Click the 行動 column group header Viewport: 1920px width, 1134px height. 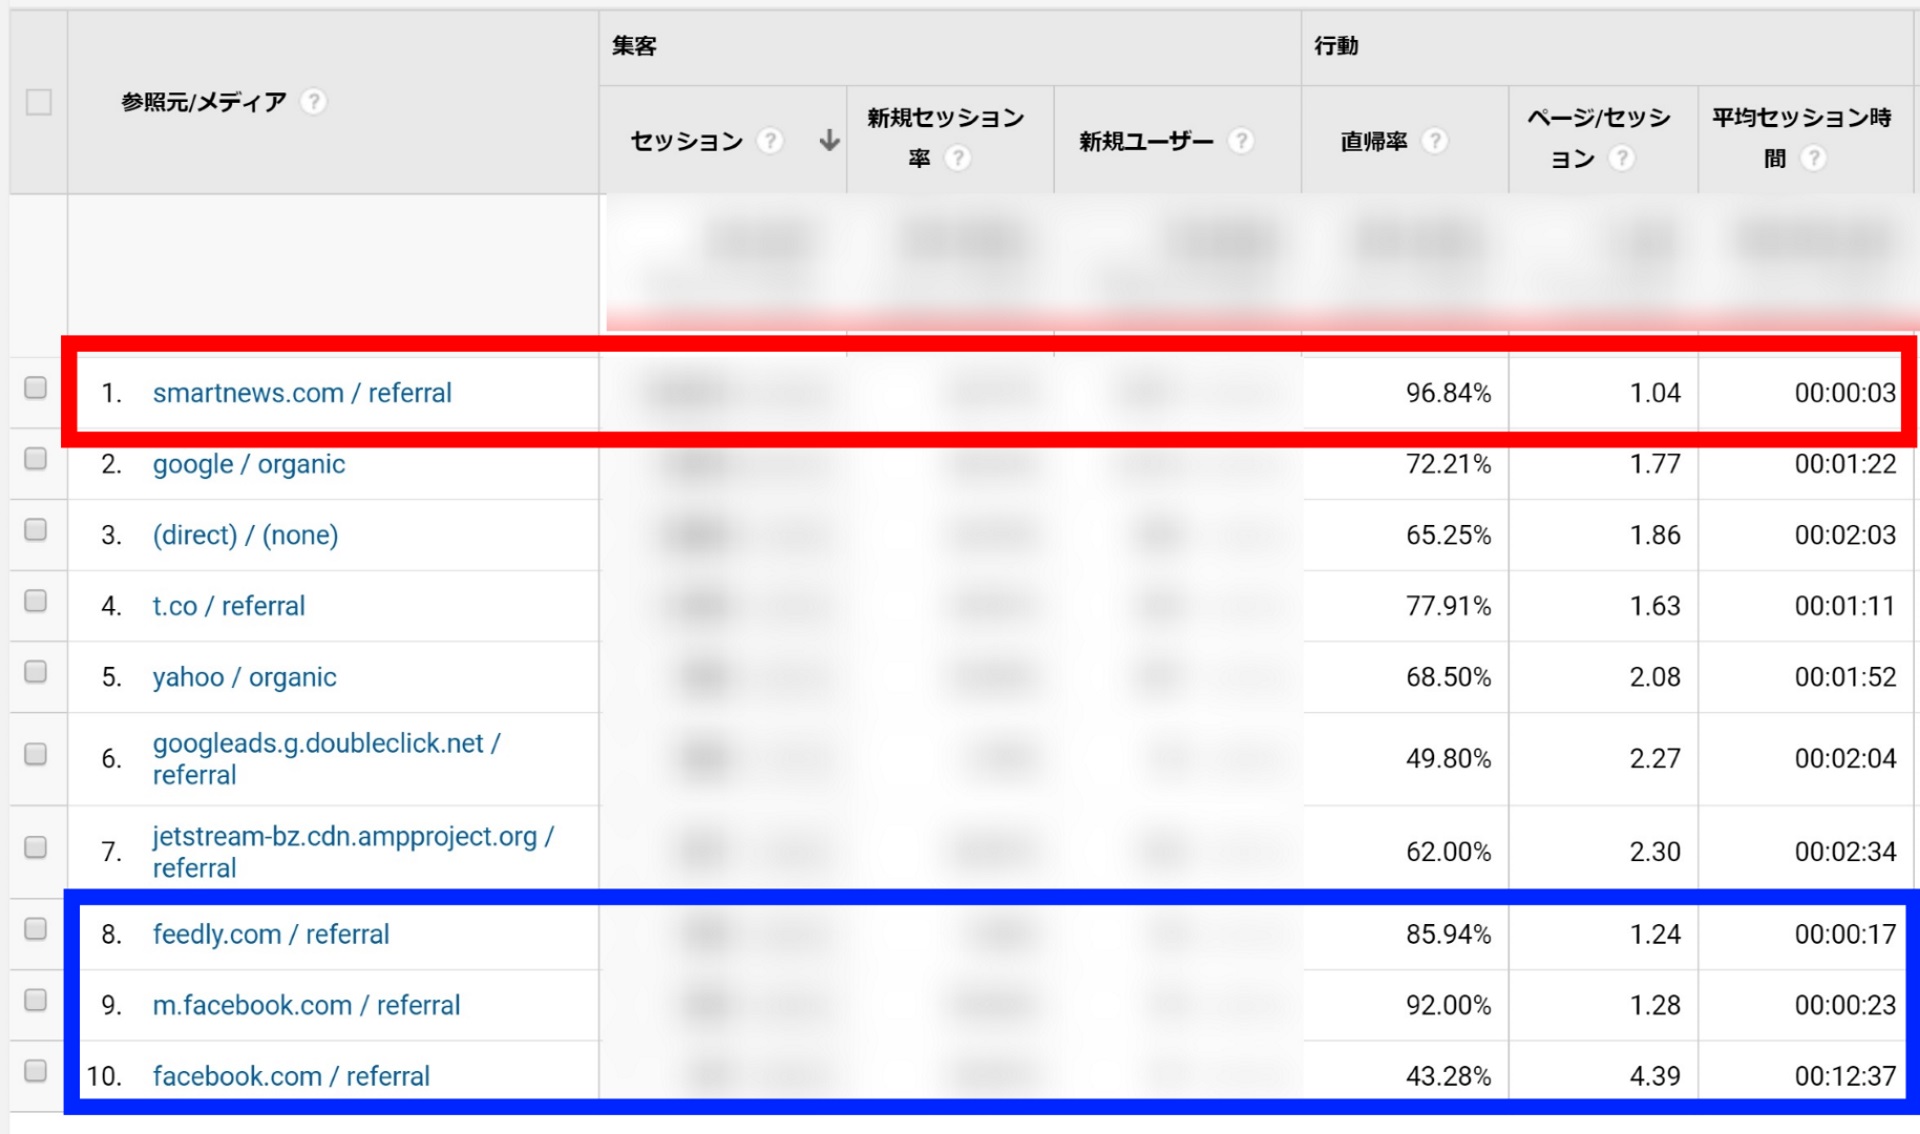click(x=1335, y=46)
